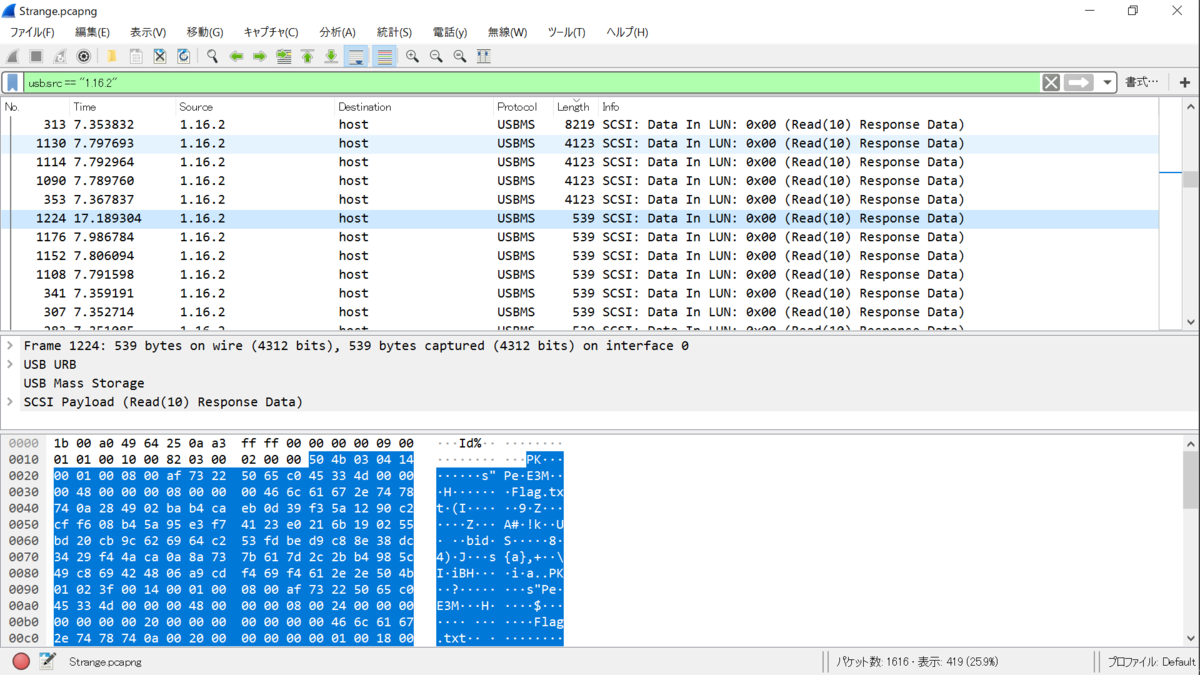The width and height of the screenshot is (1200, 675).
Task: Open the ファイル(F) menu
Action: (32, 32)
